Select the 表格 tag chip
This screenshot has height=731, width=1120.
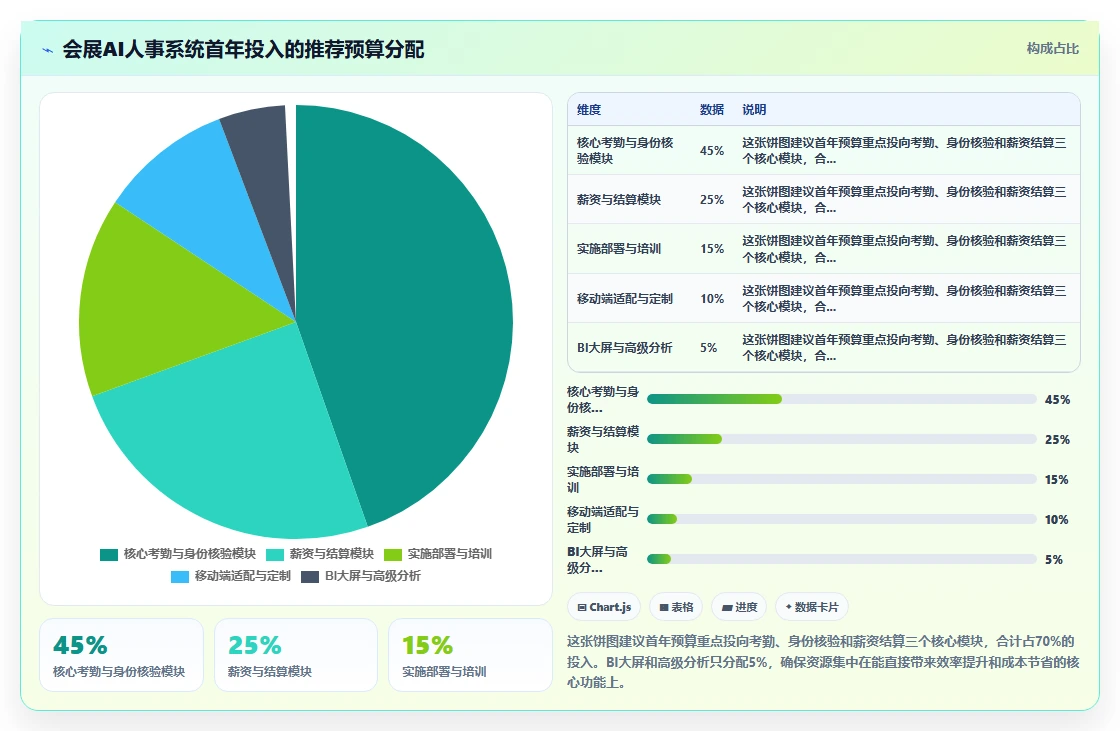click(676, 607)
